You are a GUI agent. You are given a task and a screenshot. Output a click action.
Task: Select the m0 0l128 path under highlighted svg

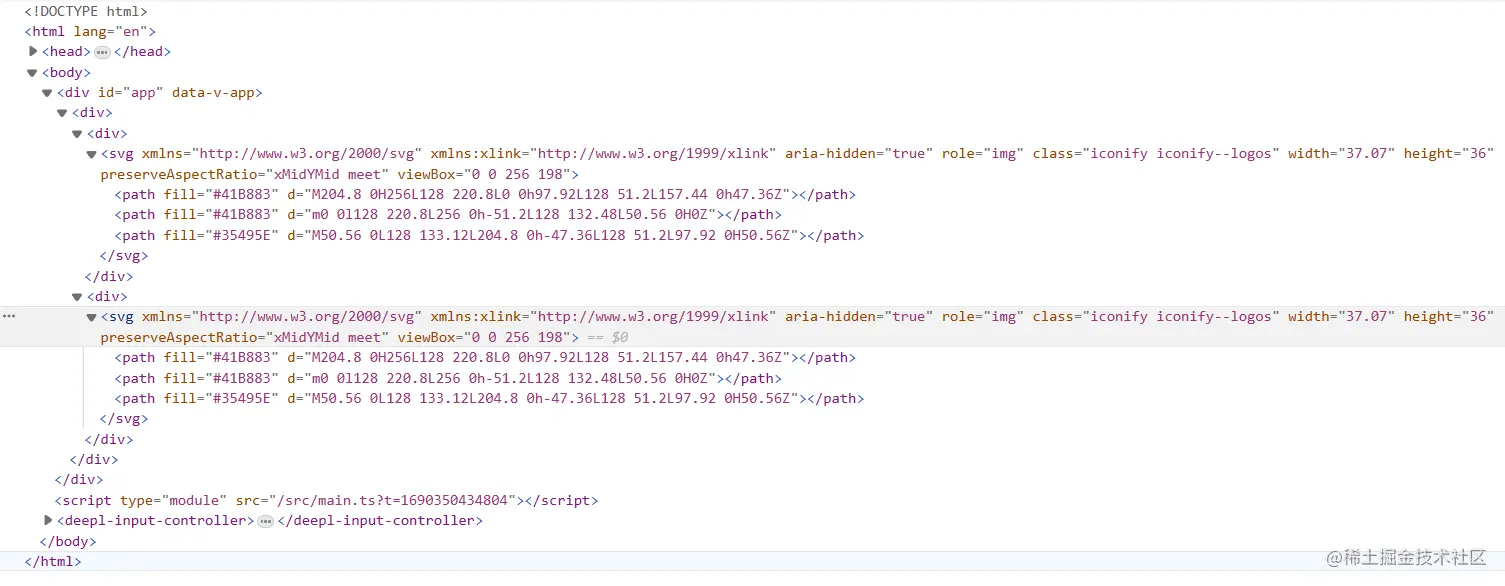pyautogui.click(x=448, y=378)
